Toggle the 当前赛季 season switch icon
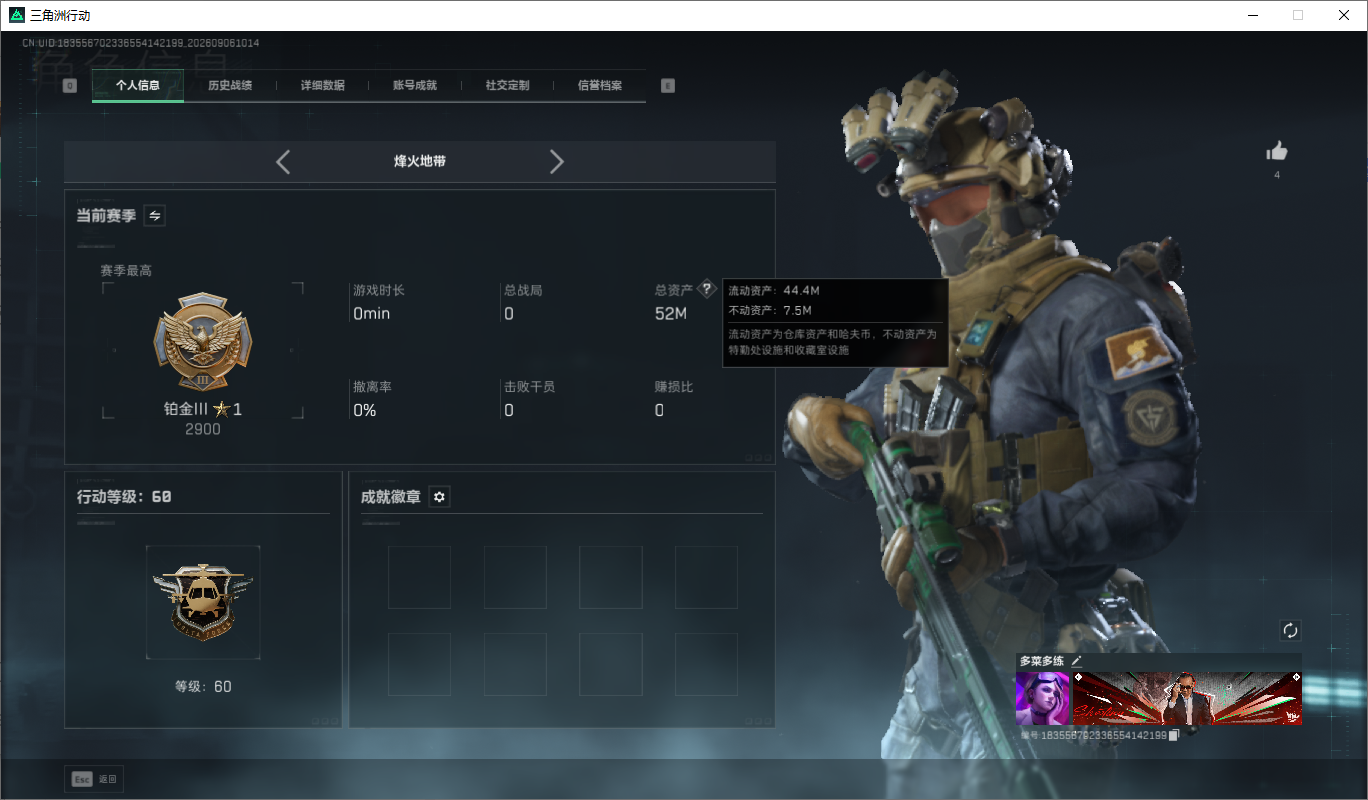The width and height of the screenshot is (1368, 800). pyautogui.click(x=155, y=215)
